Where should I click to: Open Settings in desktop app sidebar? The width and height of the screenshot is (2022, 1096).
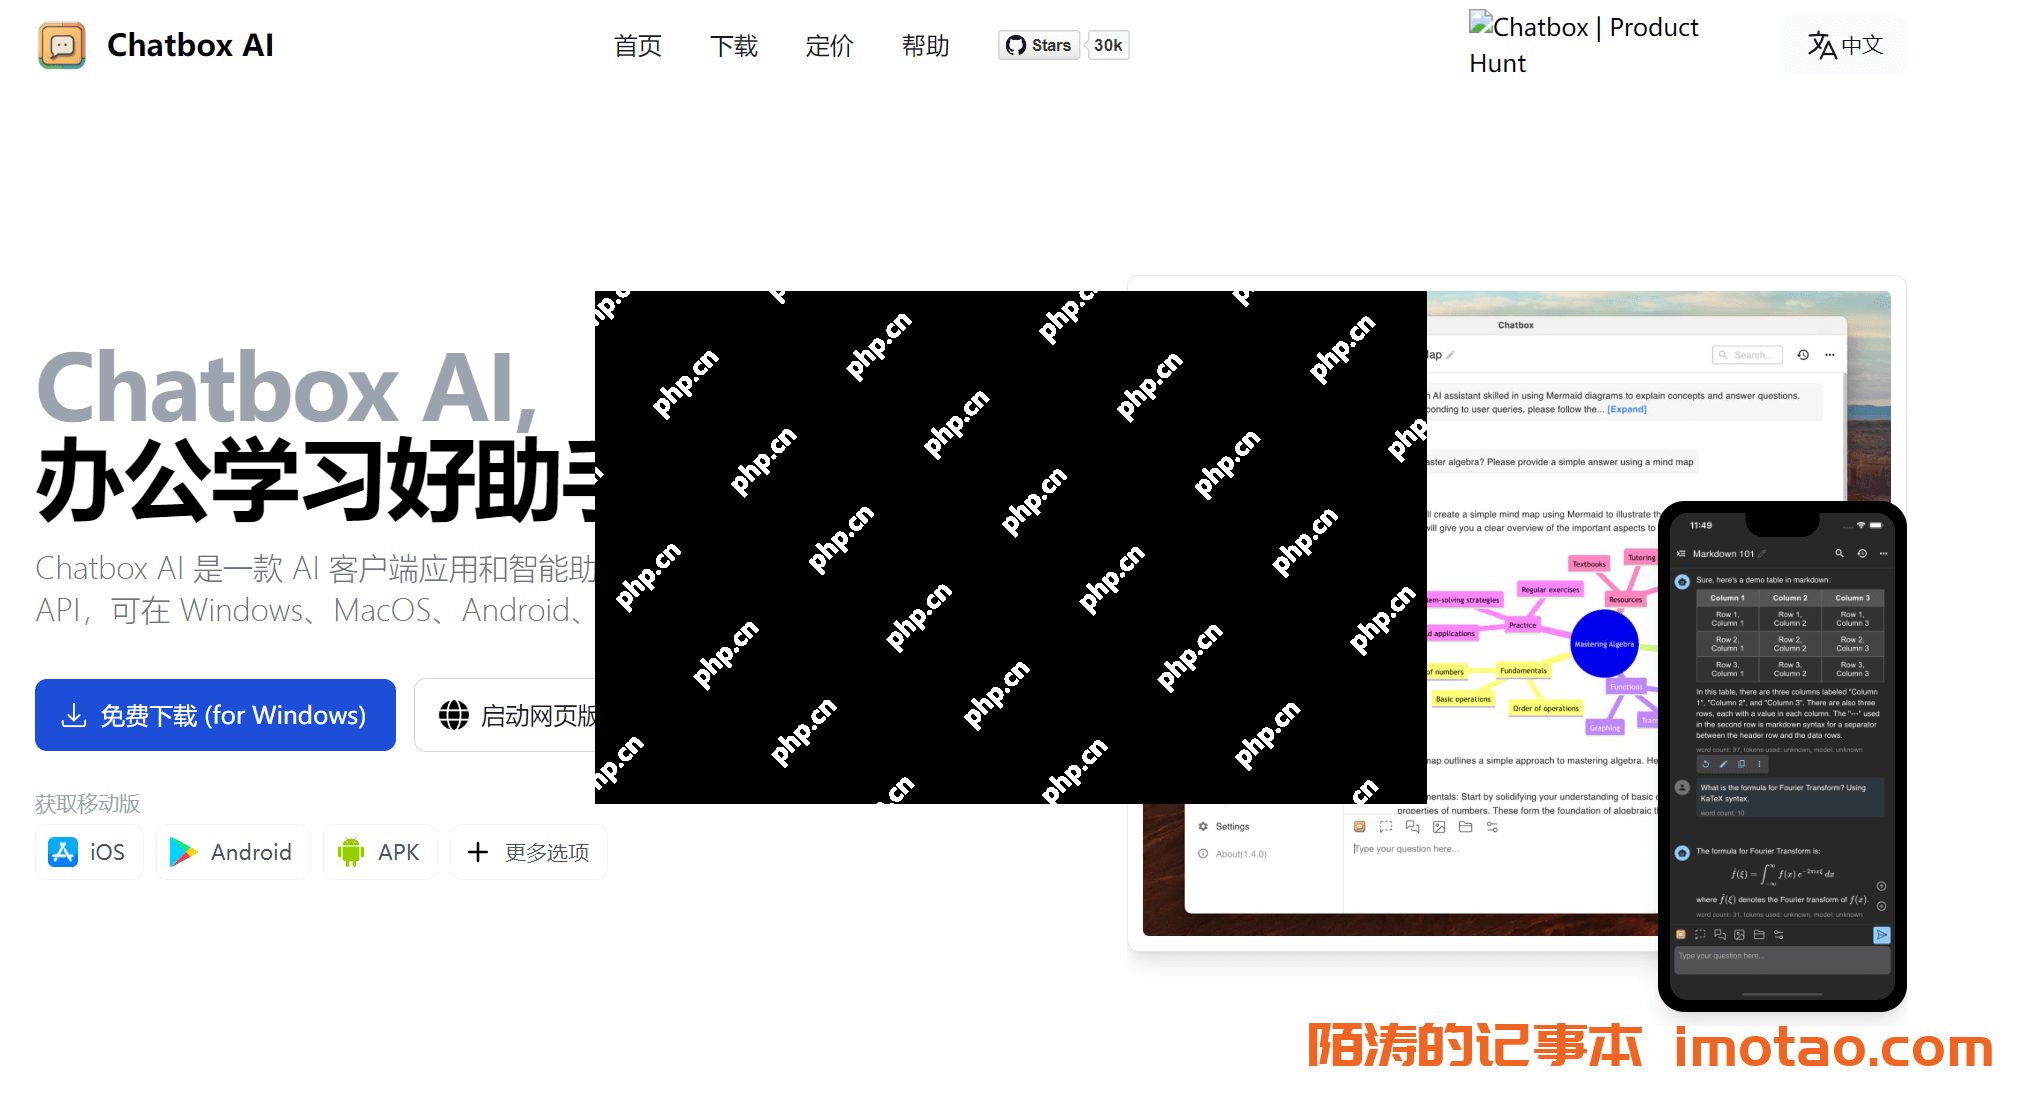[x=1224, y=827]
